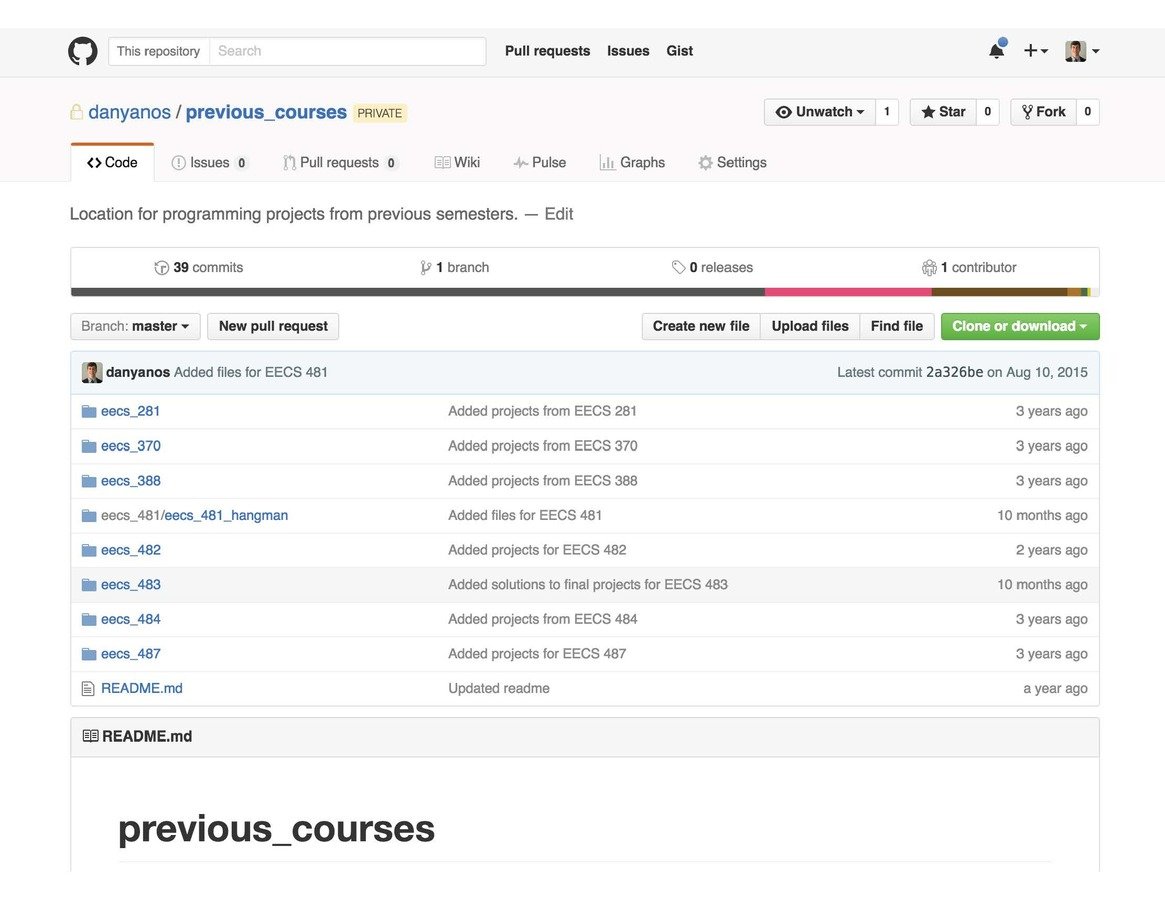Open the notifications bell icon

tap(997, 50)
